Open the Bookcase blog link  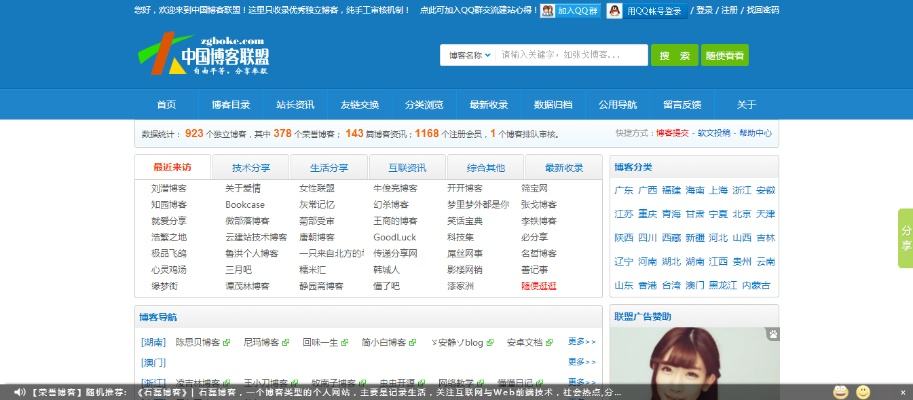coord(245,205)
